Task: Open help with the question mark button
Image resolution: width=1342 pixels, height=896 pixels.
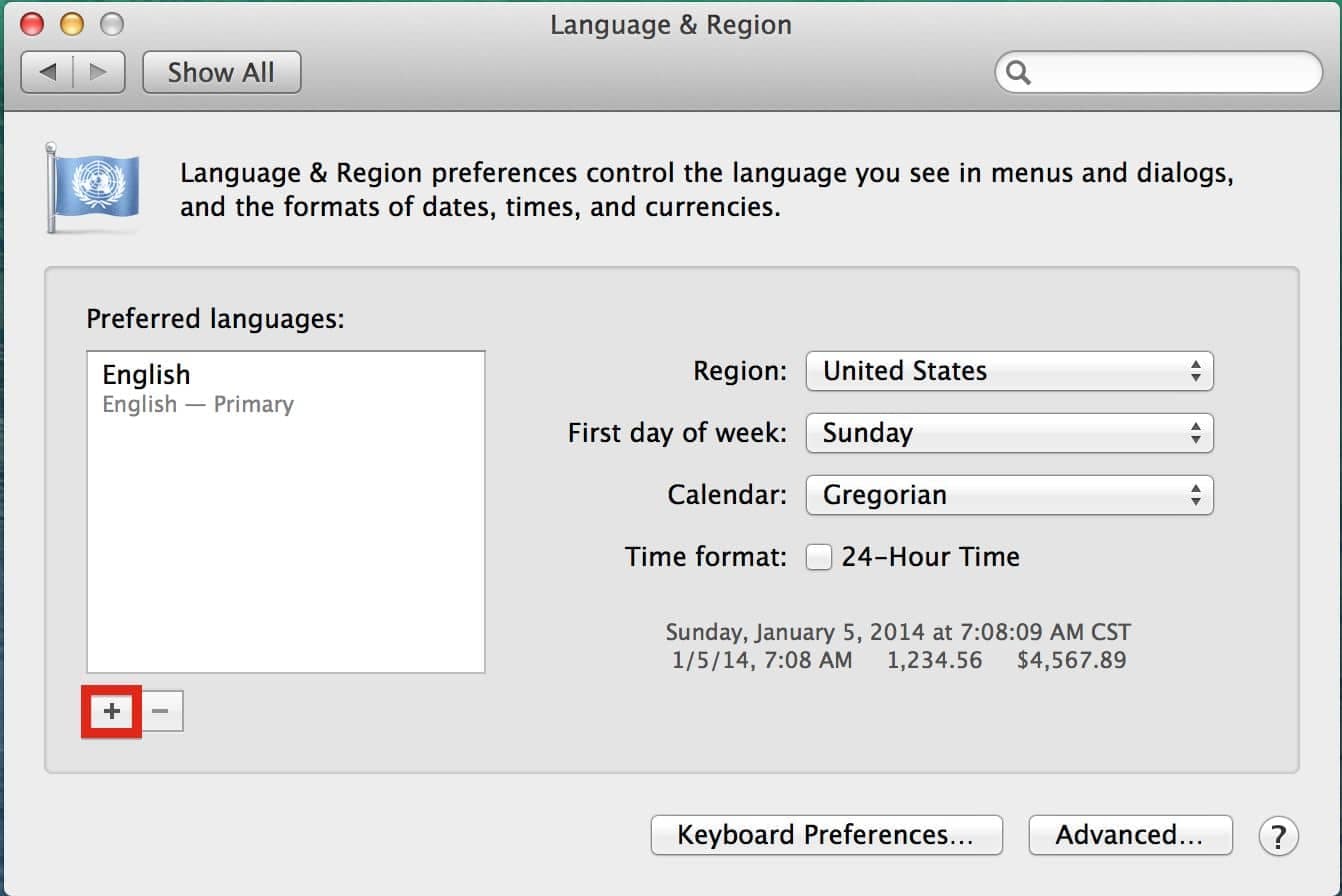Action: [1278, 835]
